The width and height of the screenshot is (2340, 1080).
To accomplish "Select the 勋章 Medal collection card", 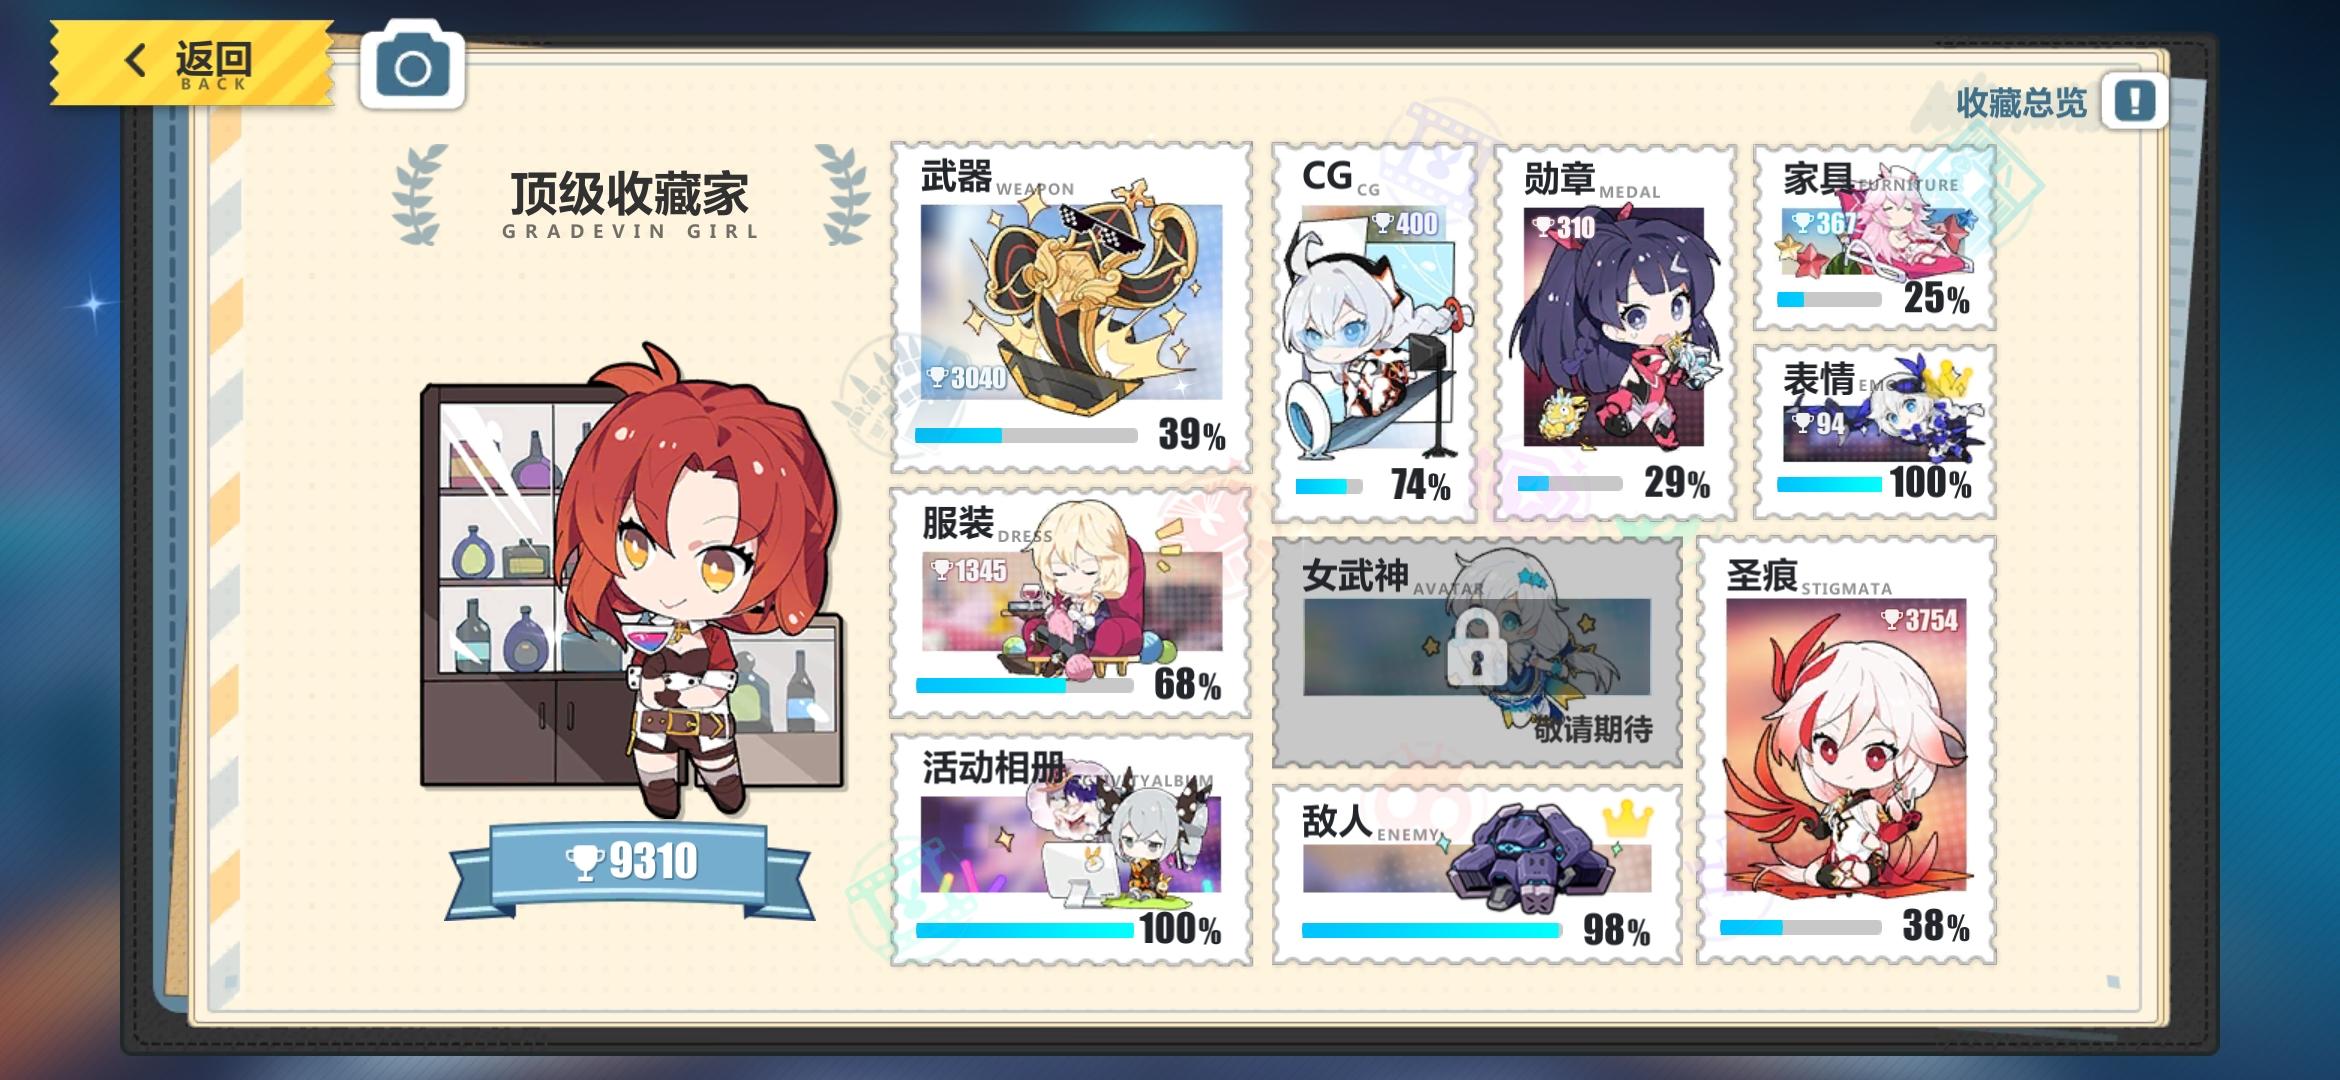I will coord(1614,331).
